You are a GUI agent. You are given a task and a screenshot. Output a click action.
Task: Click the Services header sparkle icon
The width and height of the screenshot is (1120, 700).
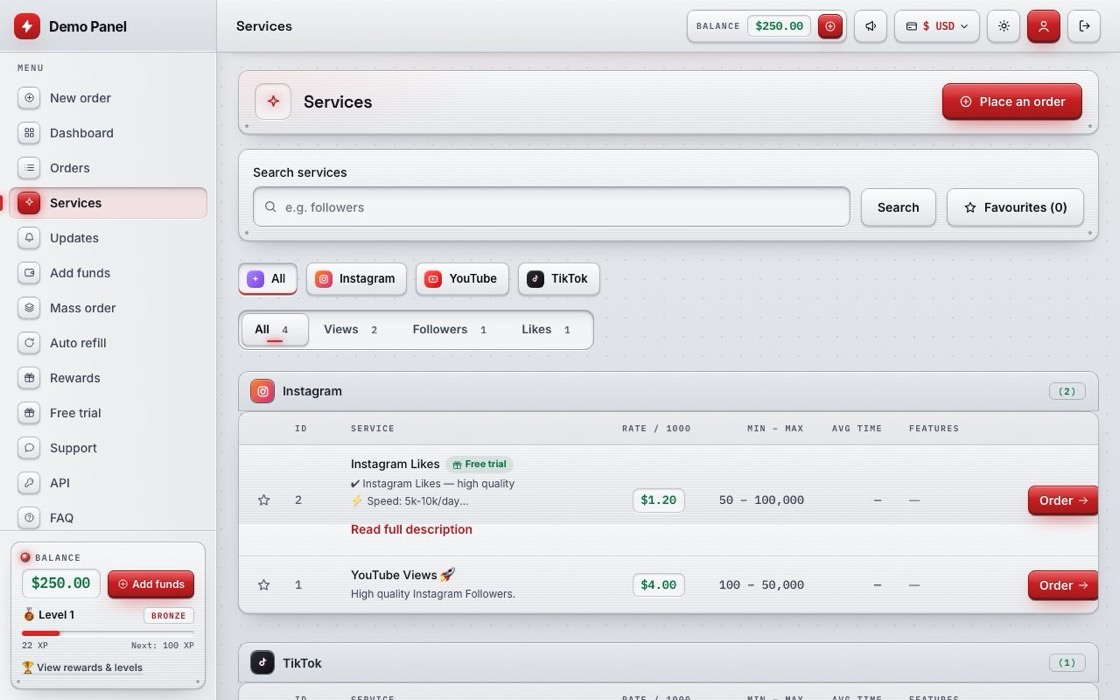(273, 101)
